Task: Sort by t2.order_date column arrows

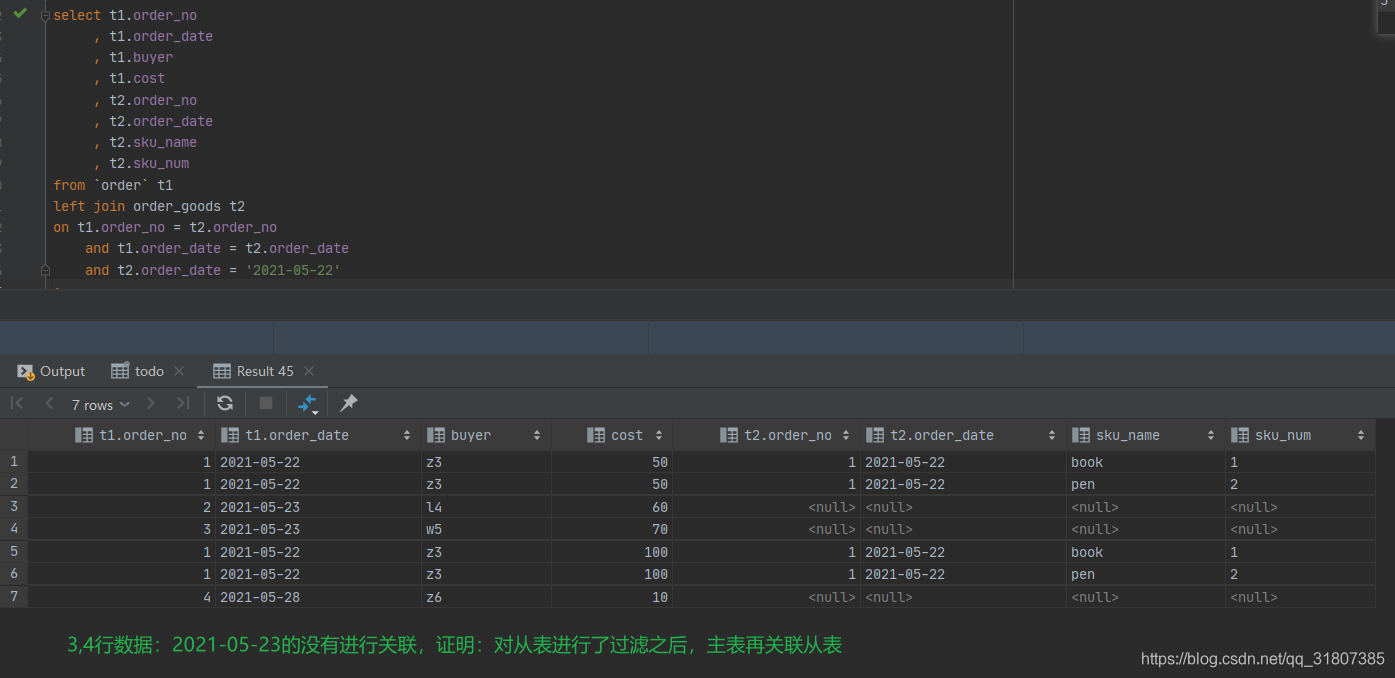Action: click(1052, 435)
